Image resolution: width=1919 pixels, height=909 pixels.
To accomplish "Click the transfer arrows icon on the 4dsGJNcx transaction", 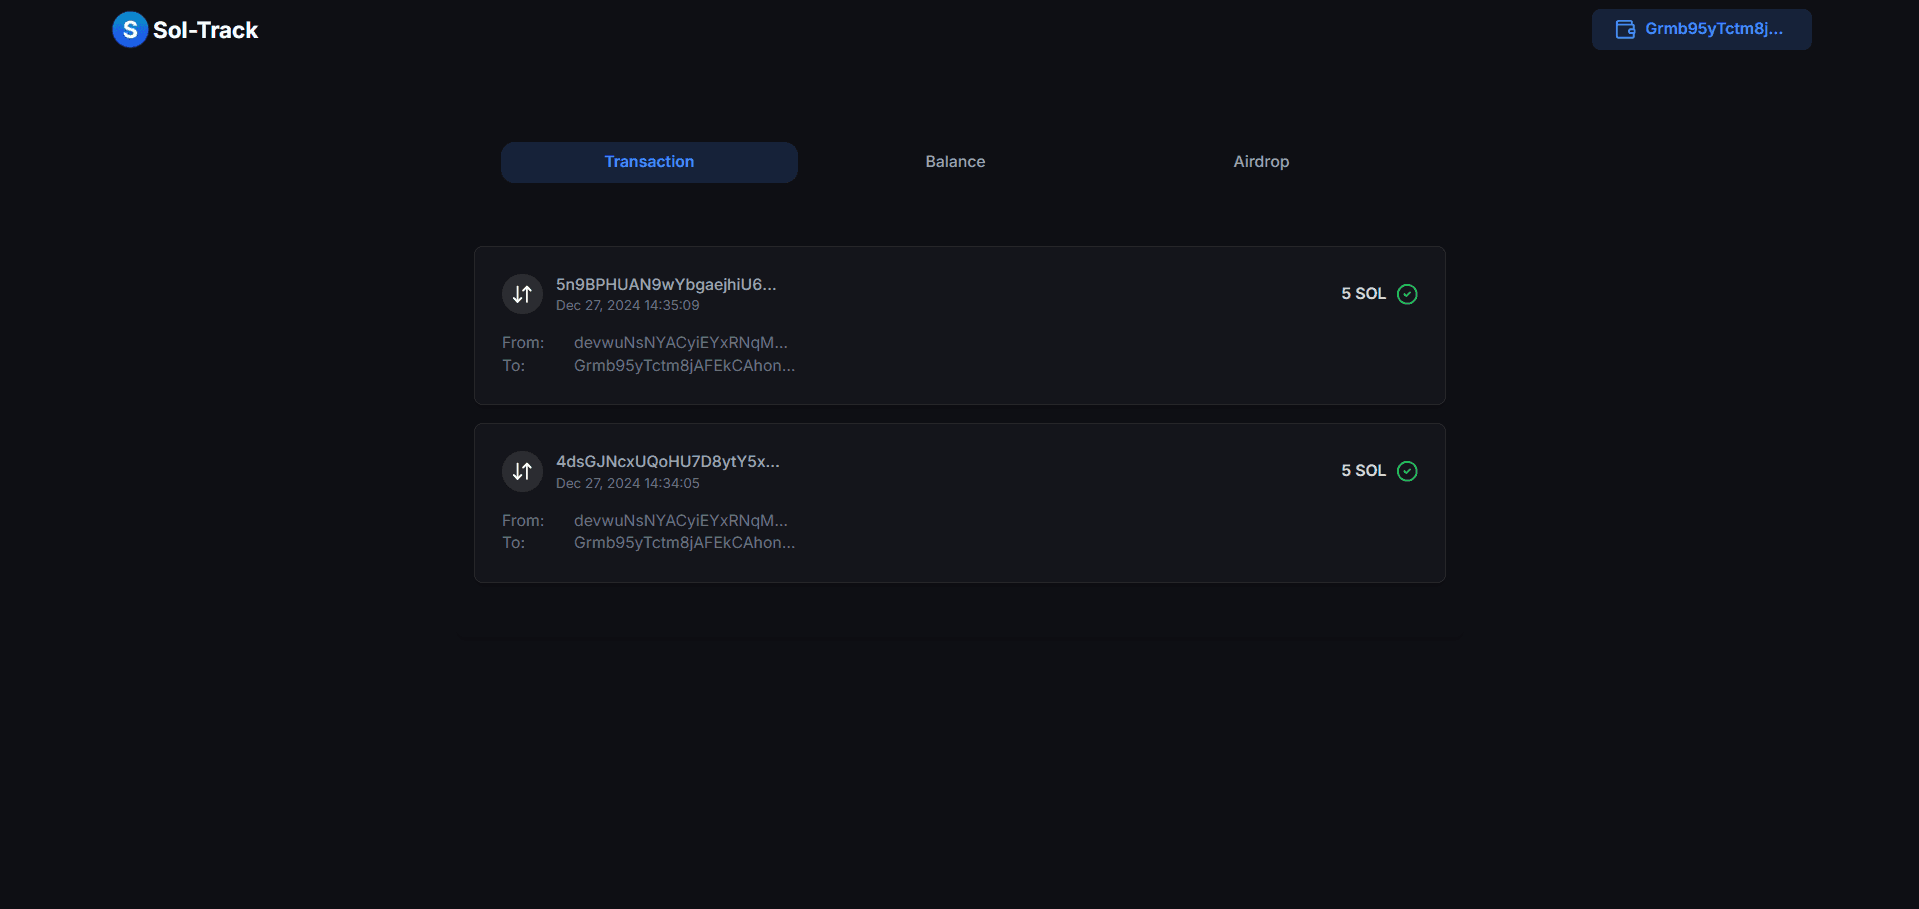I will pyautogui.click(x=522, y=470).
